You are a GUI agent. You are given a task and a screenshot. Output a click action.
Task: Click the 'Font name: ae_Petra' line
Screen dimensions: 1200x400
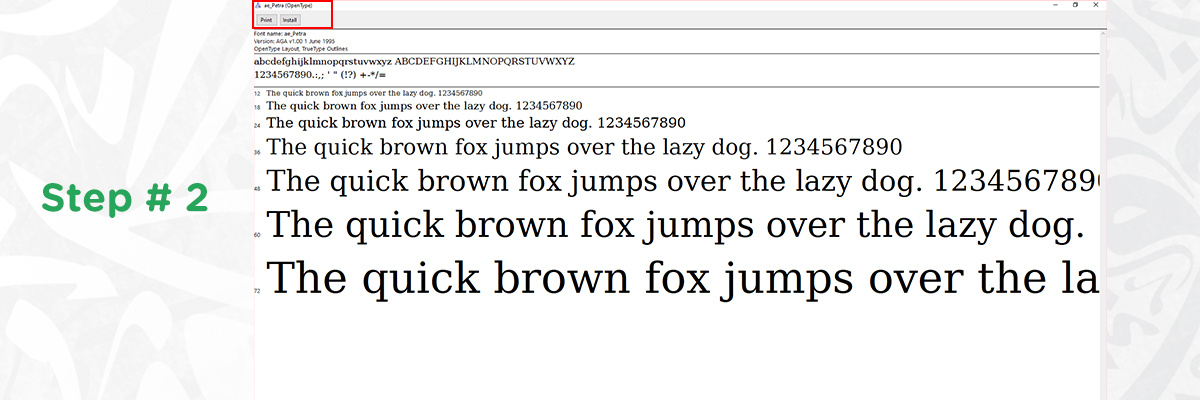click(278, 34)
